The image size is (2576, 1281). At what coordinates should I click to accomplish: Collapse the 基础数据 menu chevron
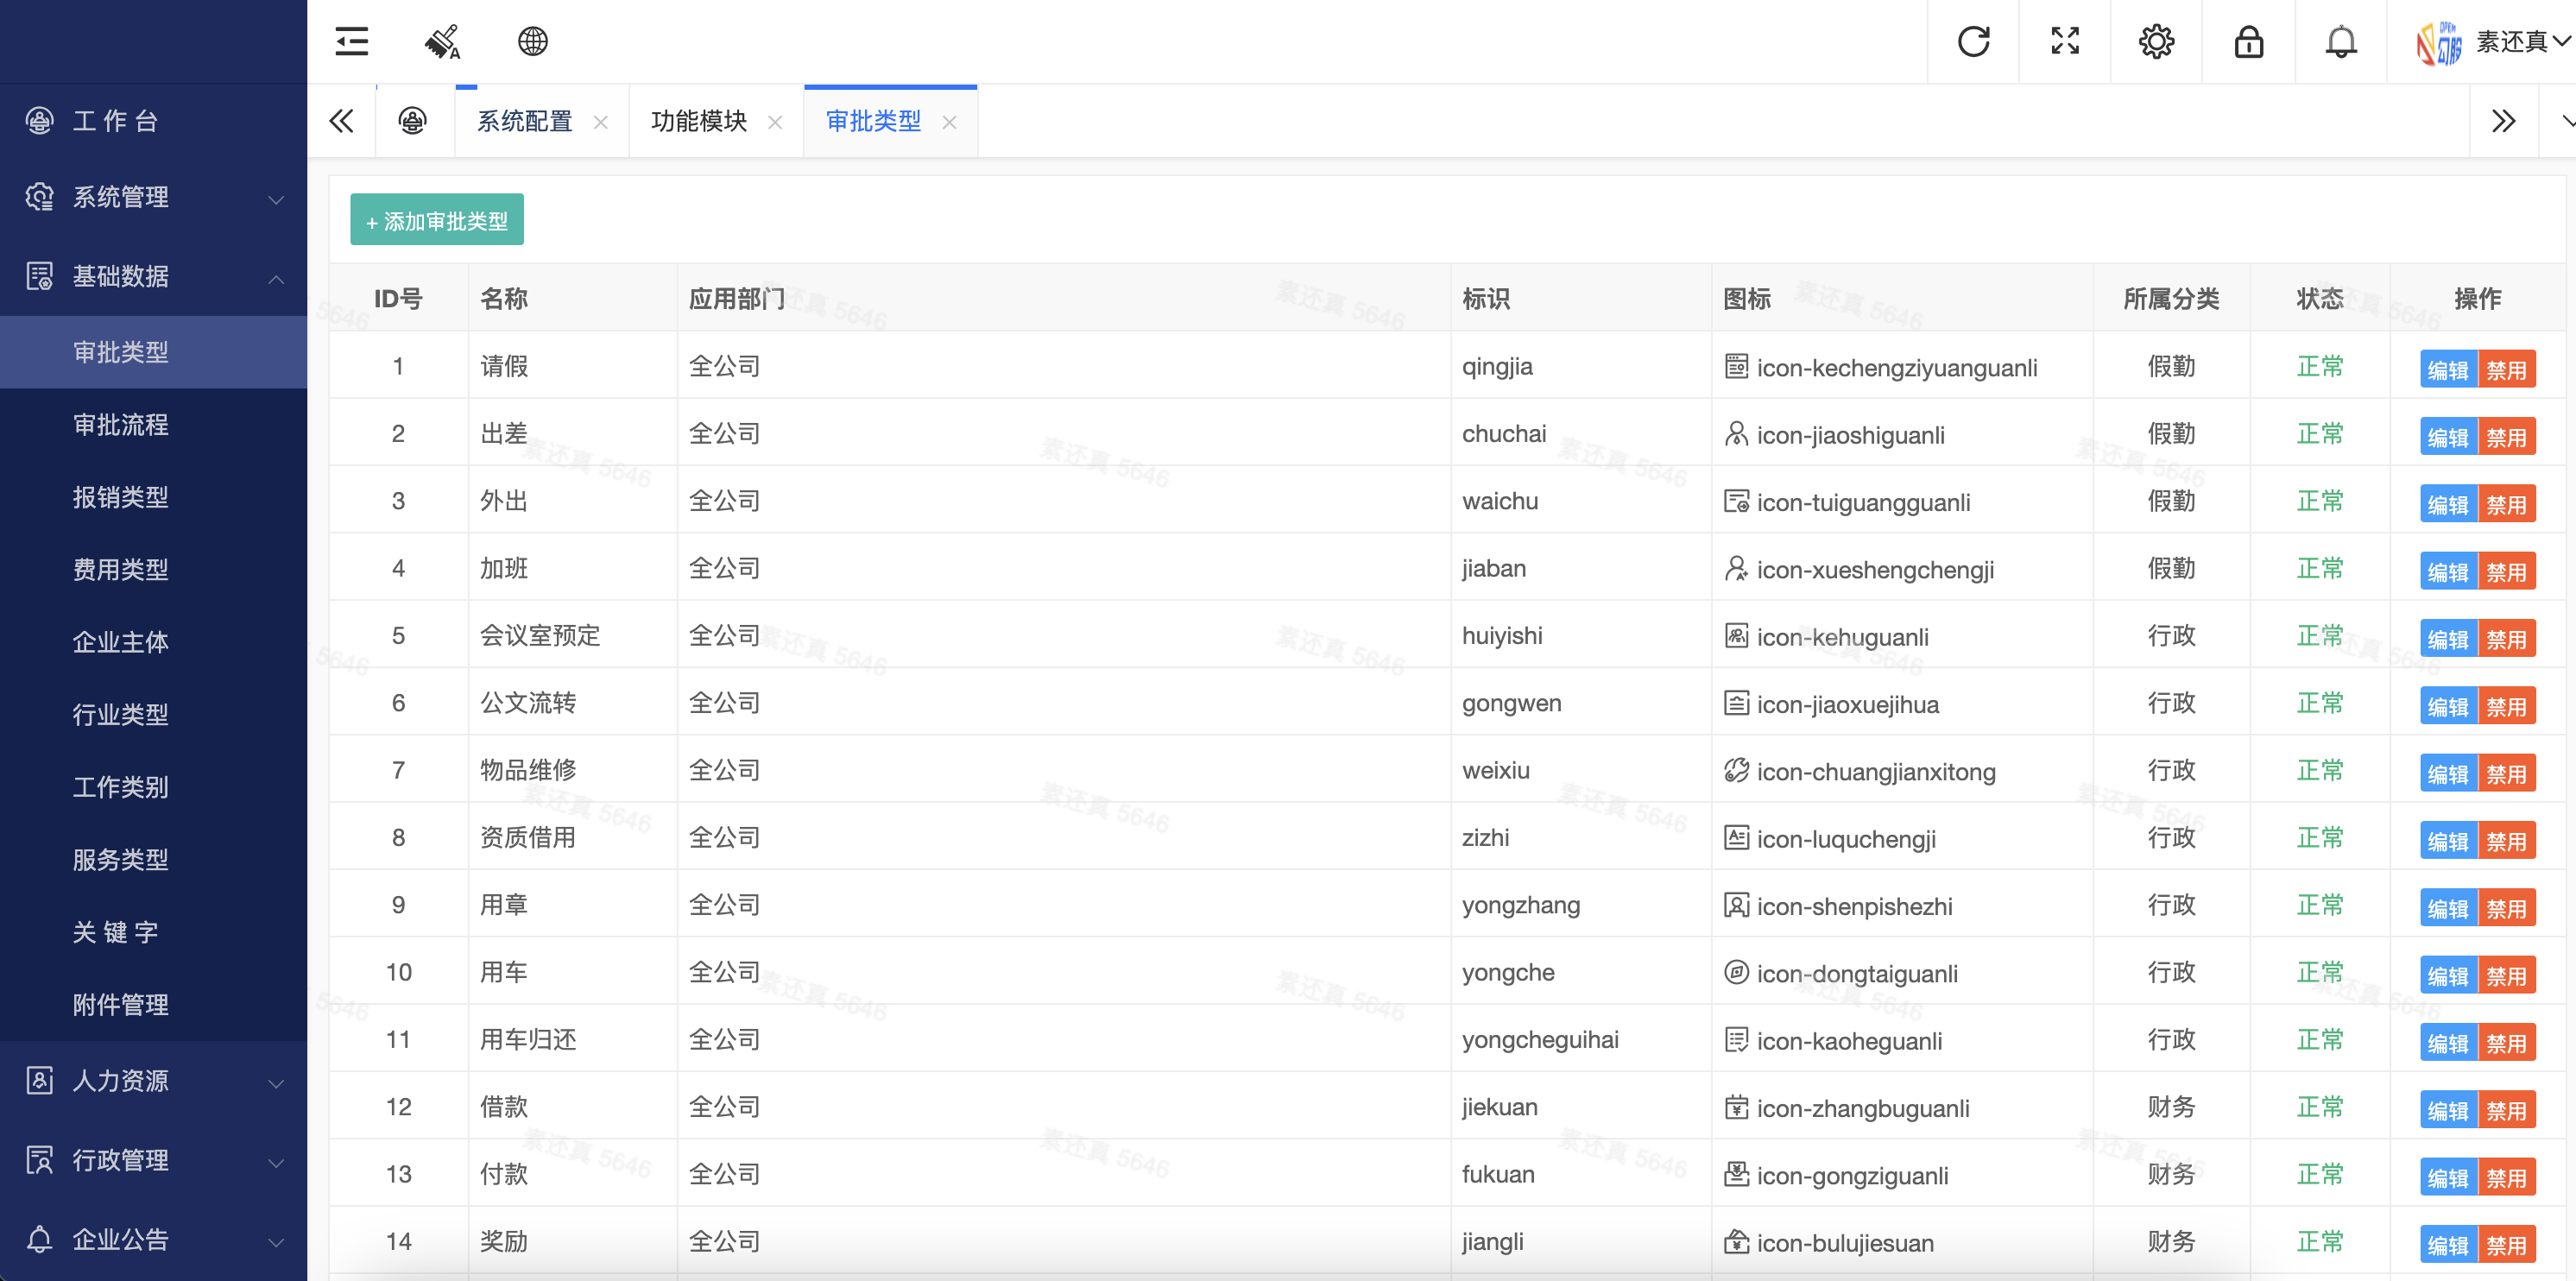click(x=276, y=278)
